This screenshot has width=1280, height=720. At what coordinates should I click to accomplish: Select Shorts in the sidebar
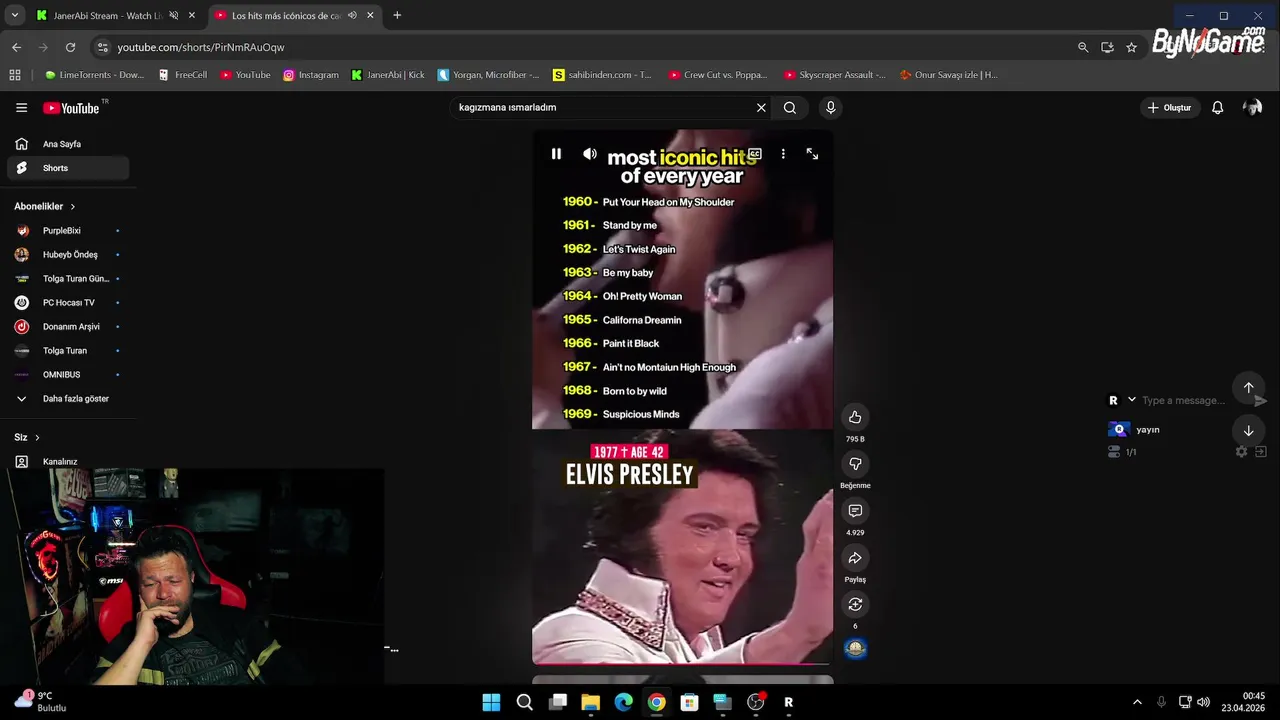[68, 168]
